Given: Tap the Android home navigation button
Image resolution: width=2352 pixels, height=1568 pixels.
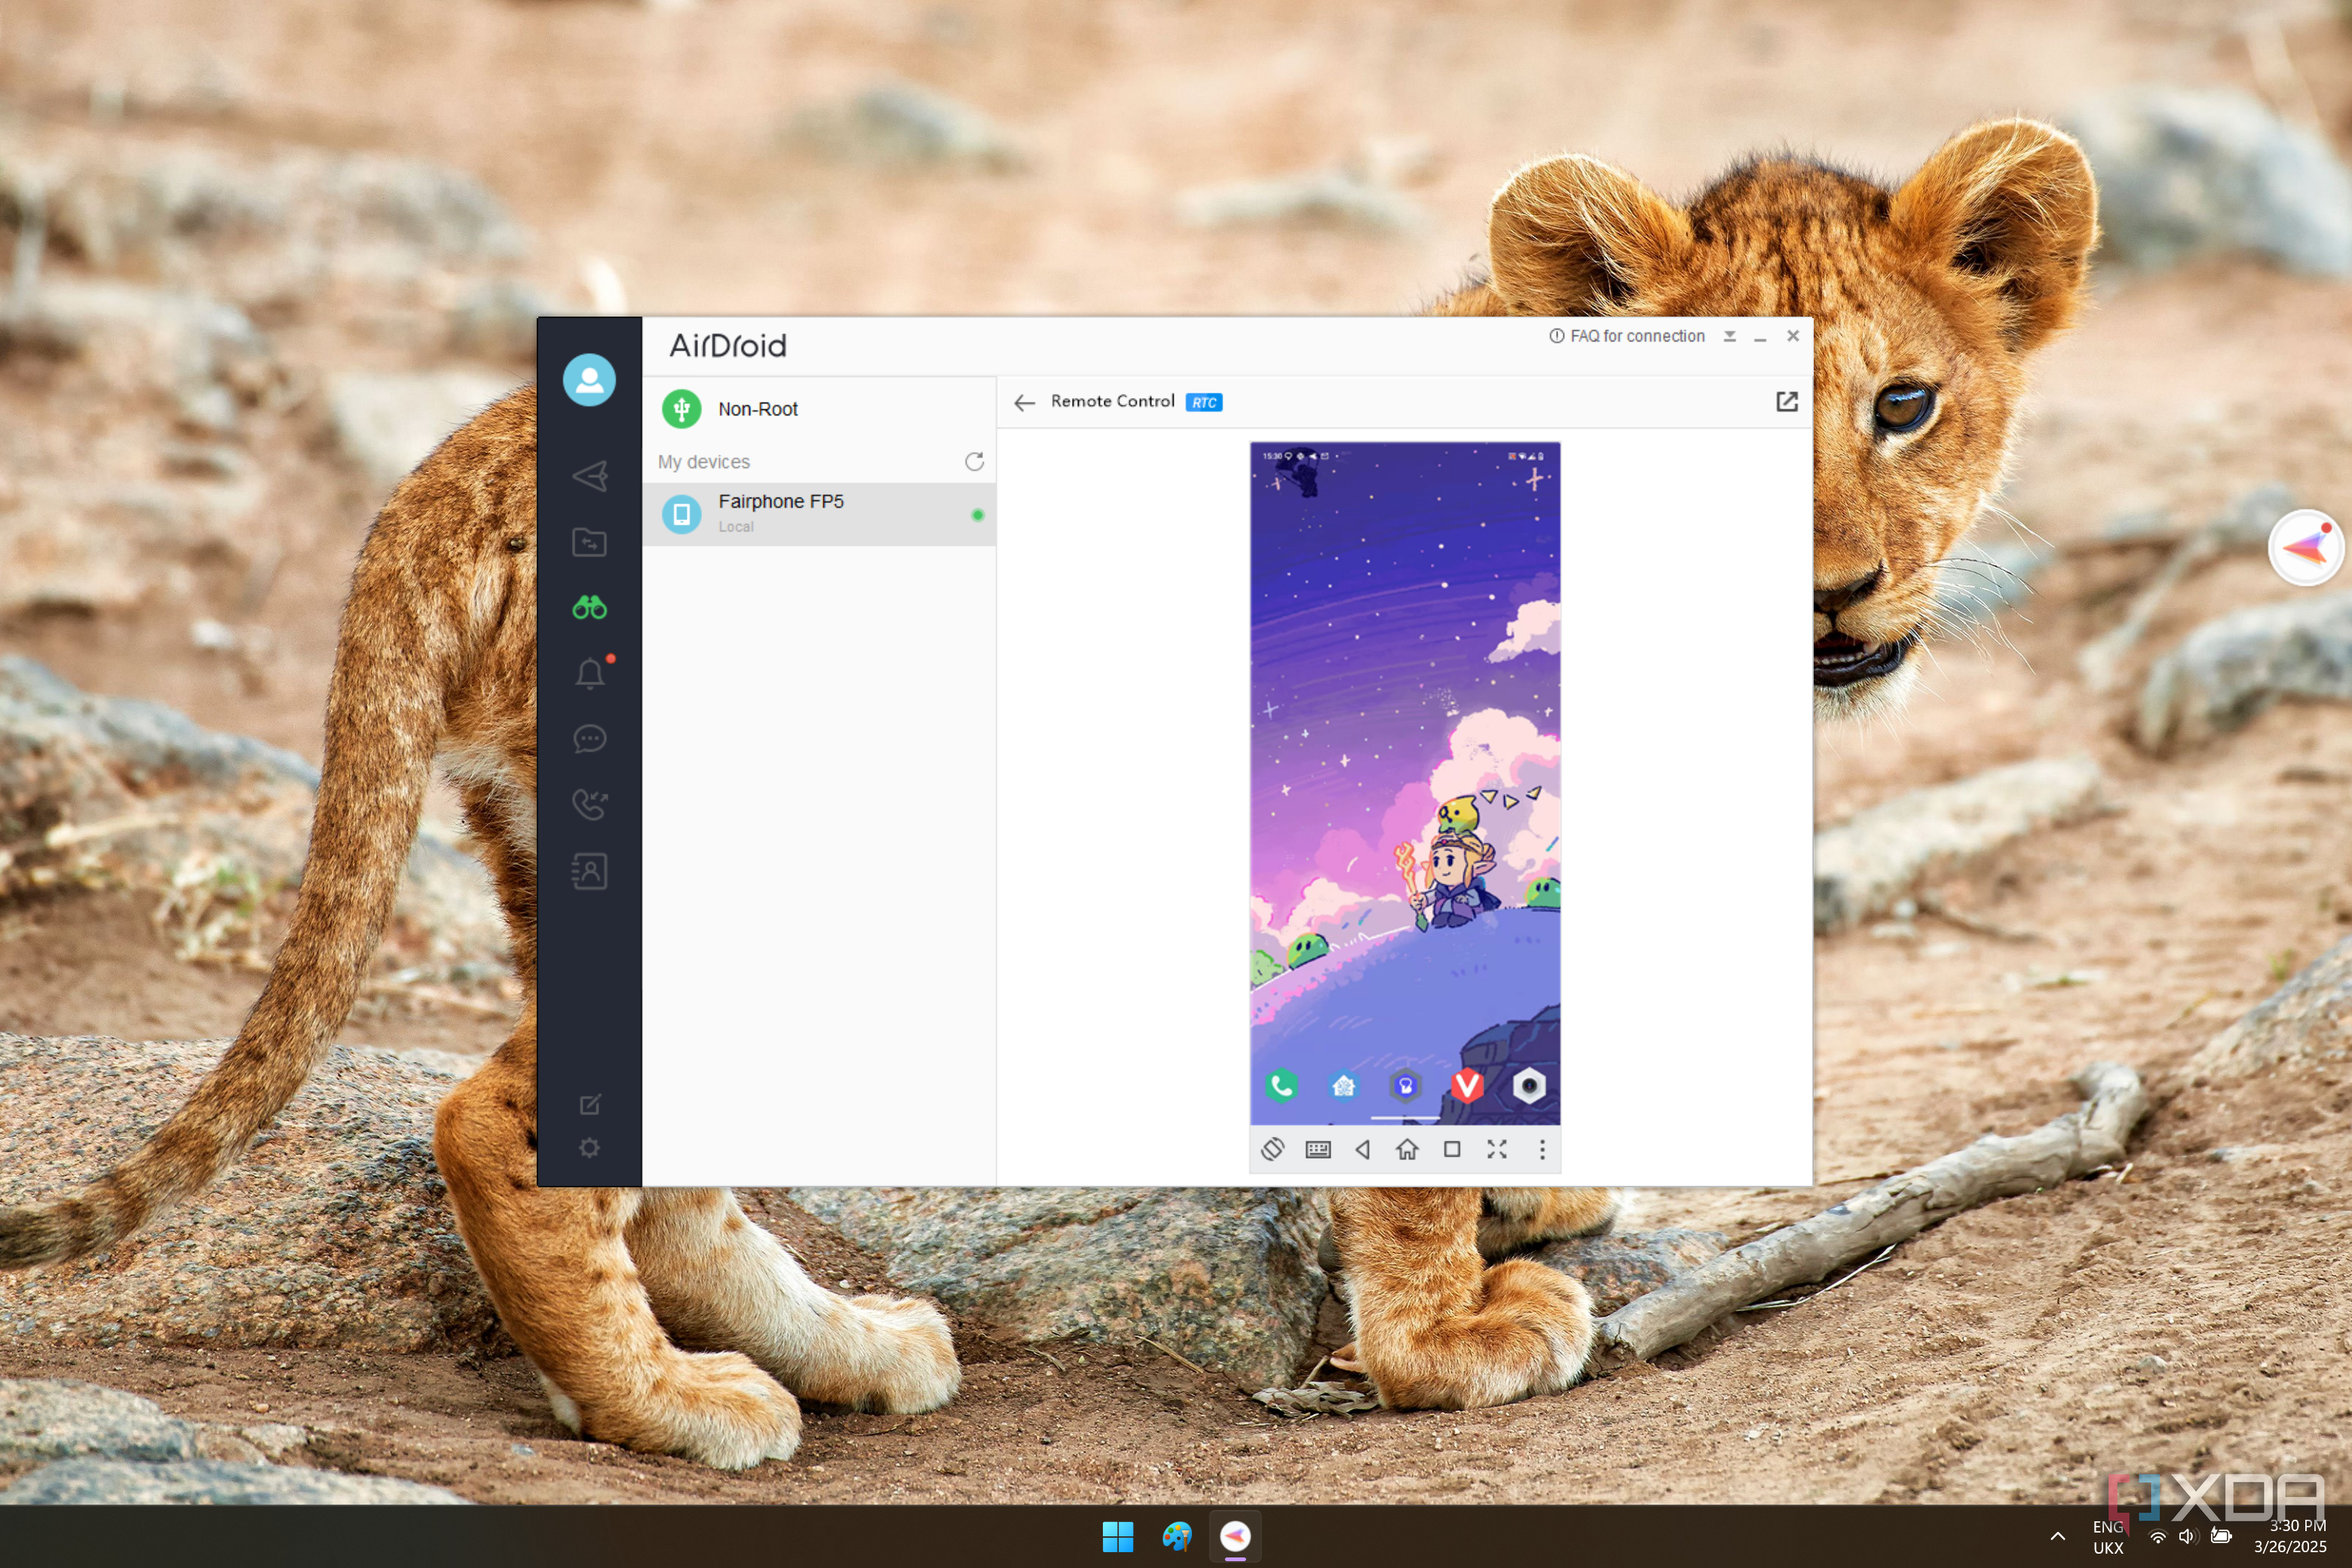Looking at the screenshot, I should [1407, 1149].
